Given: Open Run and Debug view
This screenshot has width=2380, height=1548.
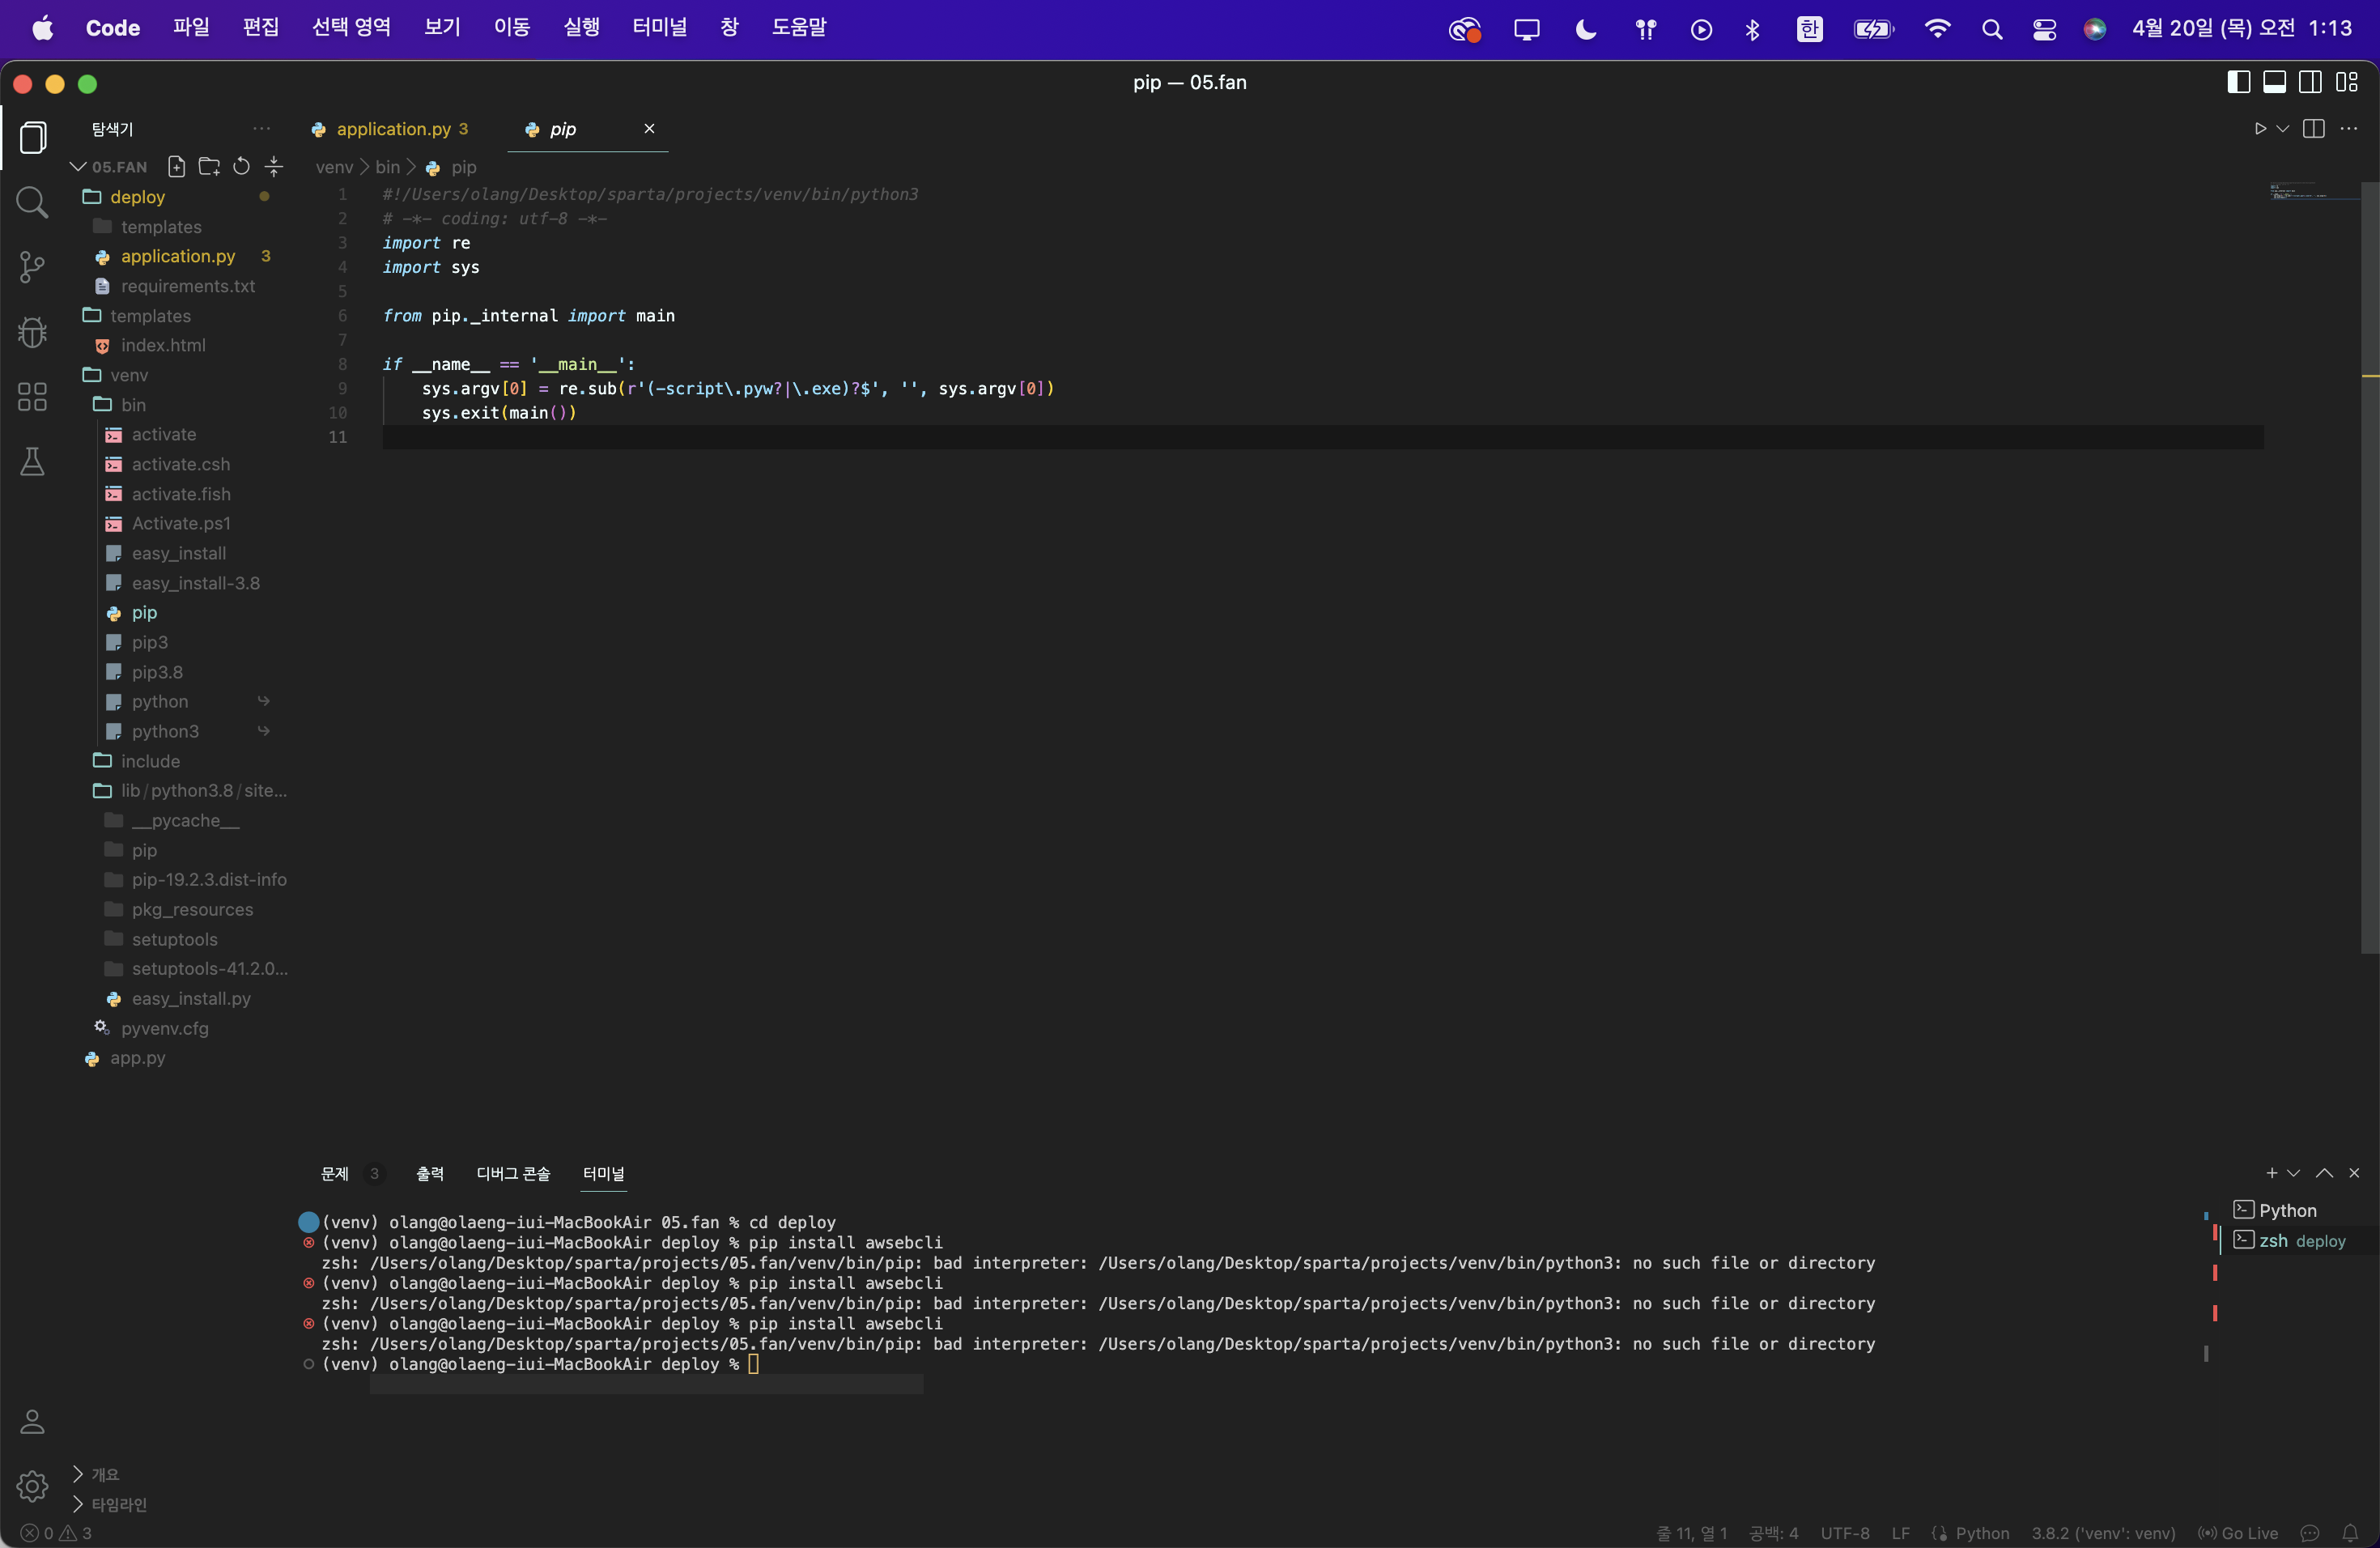Looking at the screenshot, I should [33, 331].
